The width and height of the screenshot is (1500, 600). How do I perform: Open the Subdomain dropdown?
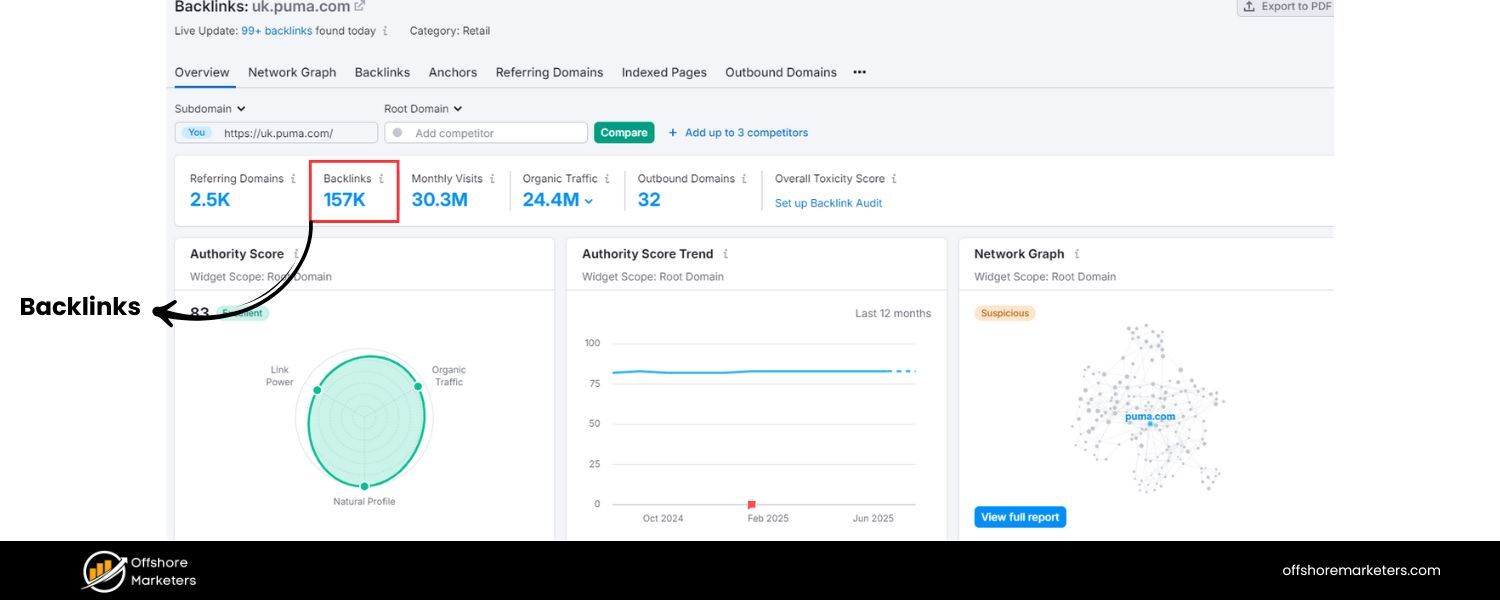click(x=210, y=108)
